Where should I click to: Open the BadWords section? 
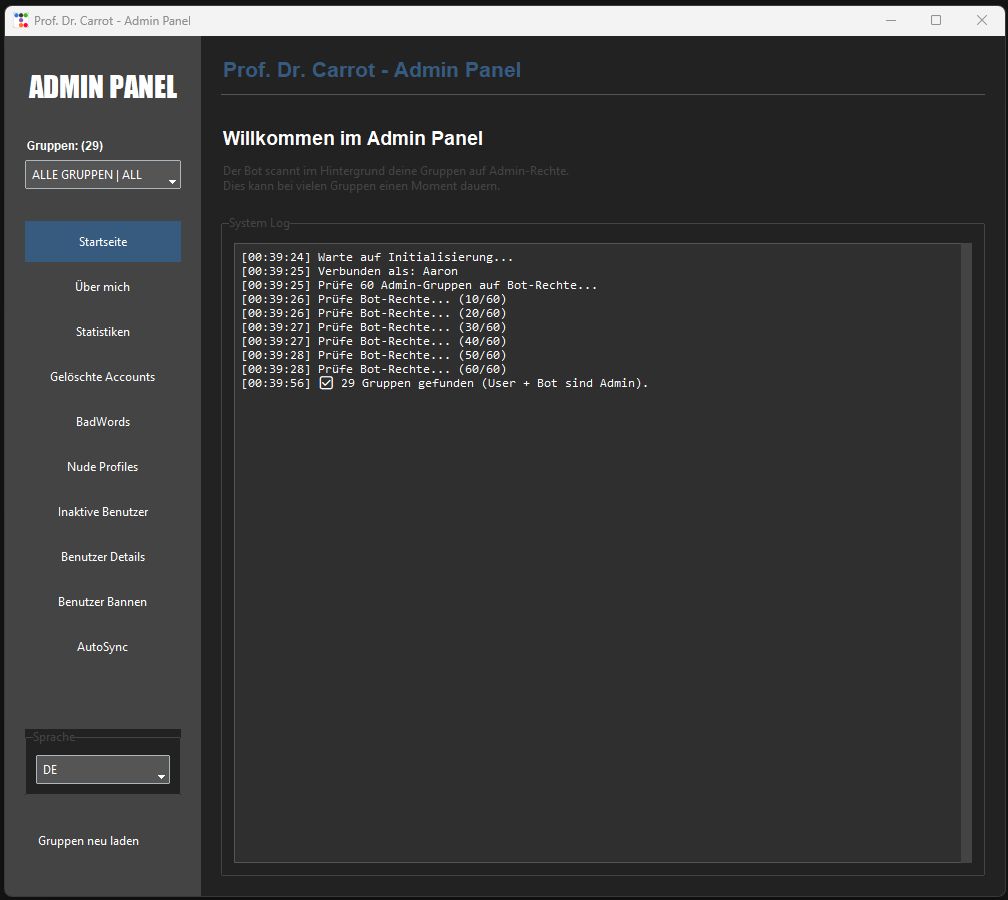pyautogui.click(x=103, y=422)
